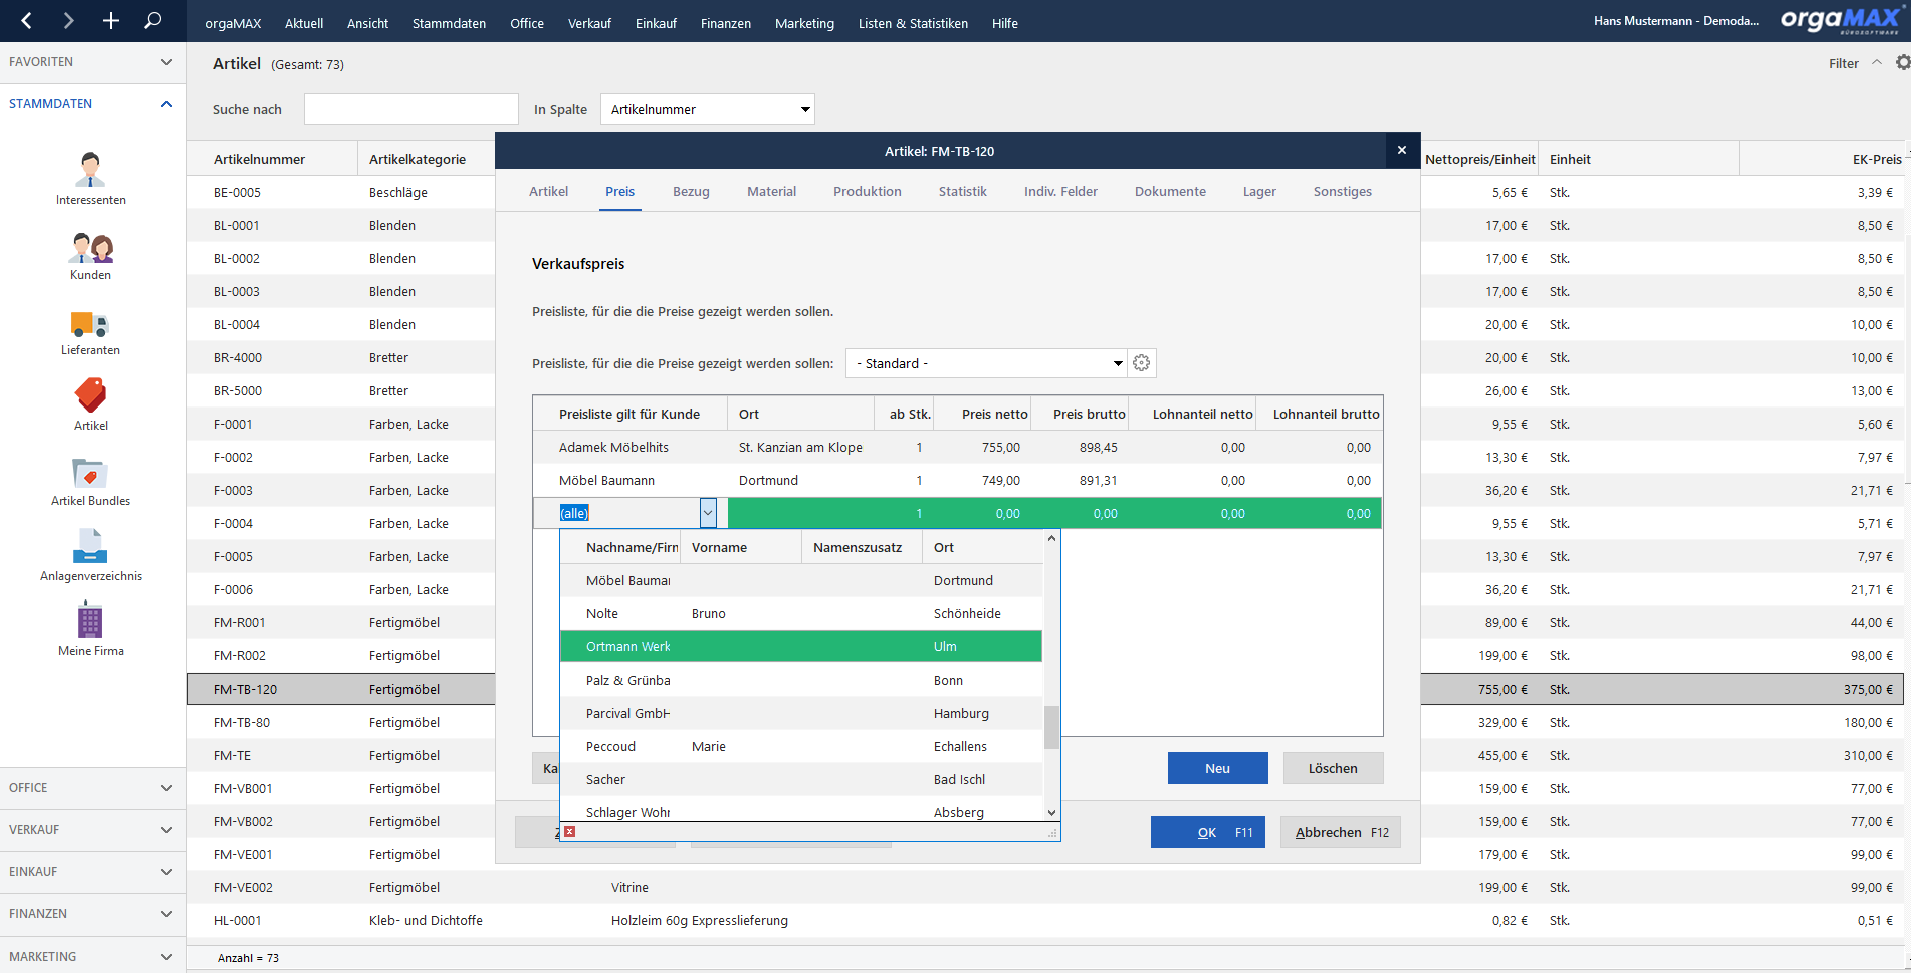The image size is (1911, 973).
Task: Switch to the Dokumente tab
Action: pyautogui.click(x=1170, y=191)
